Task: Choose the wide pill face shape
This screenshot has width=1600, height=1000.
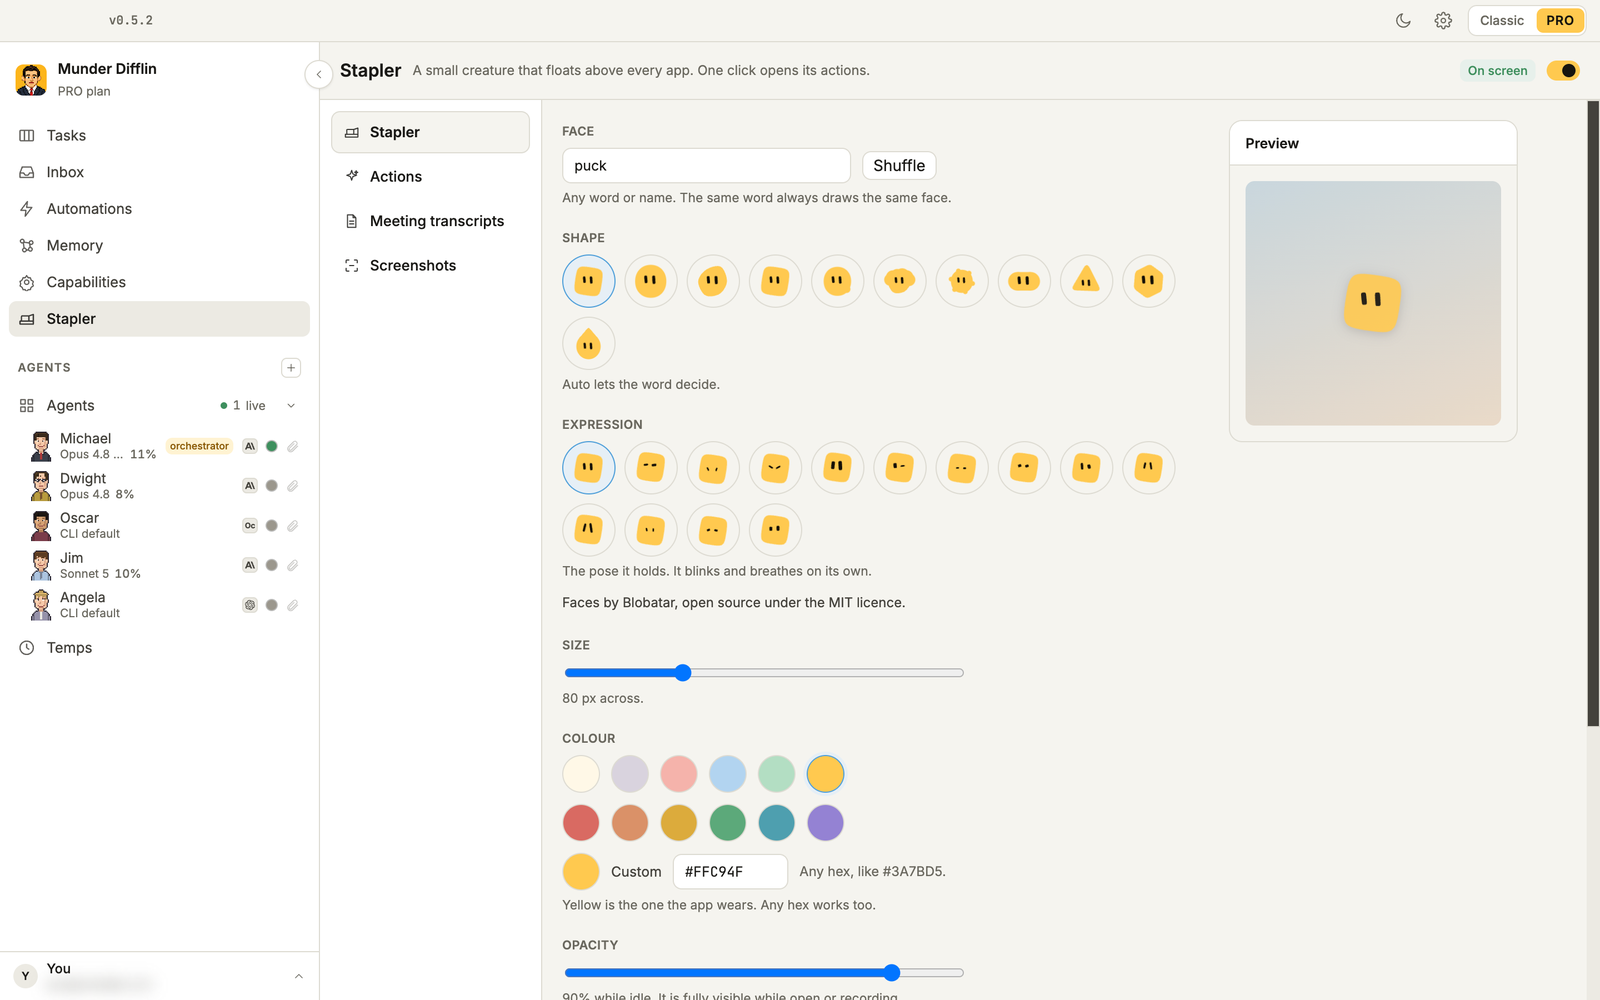Action: (1024, 281)
